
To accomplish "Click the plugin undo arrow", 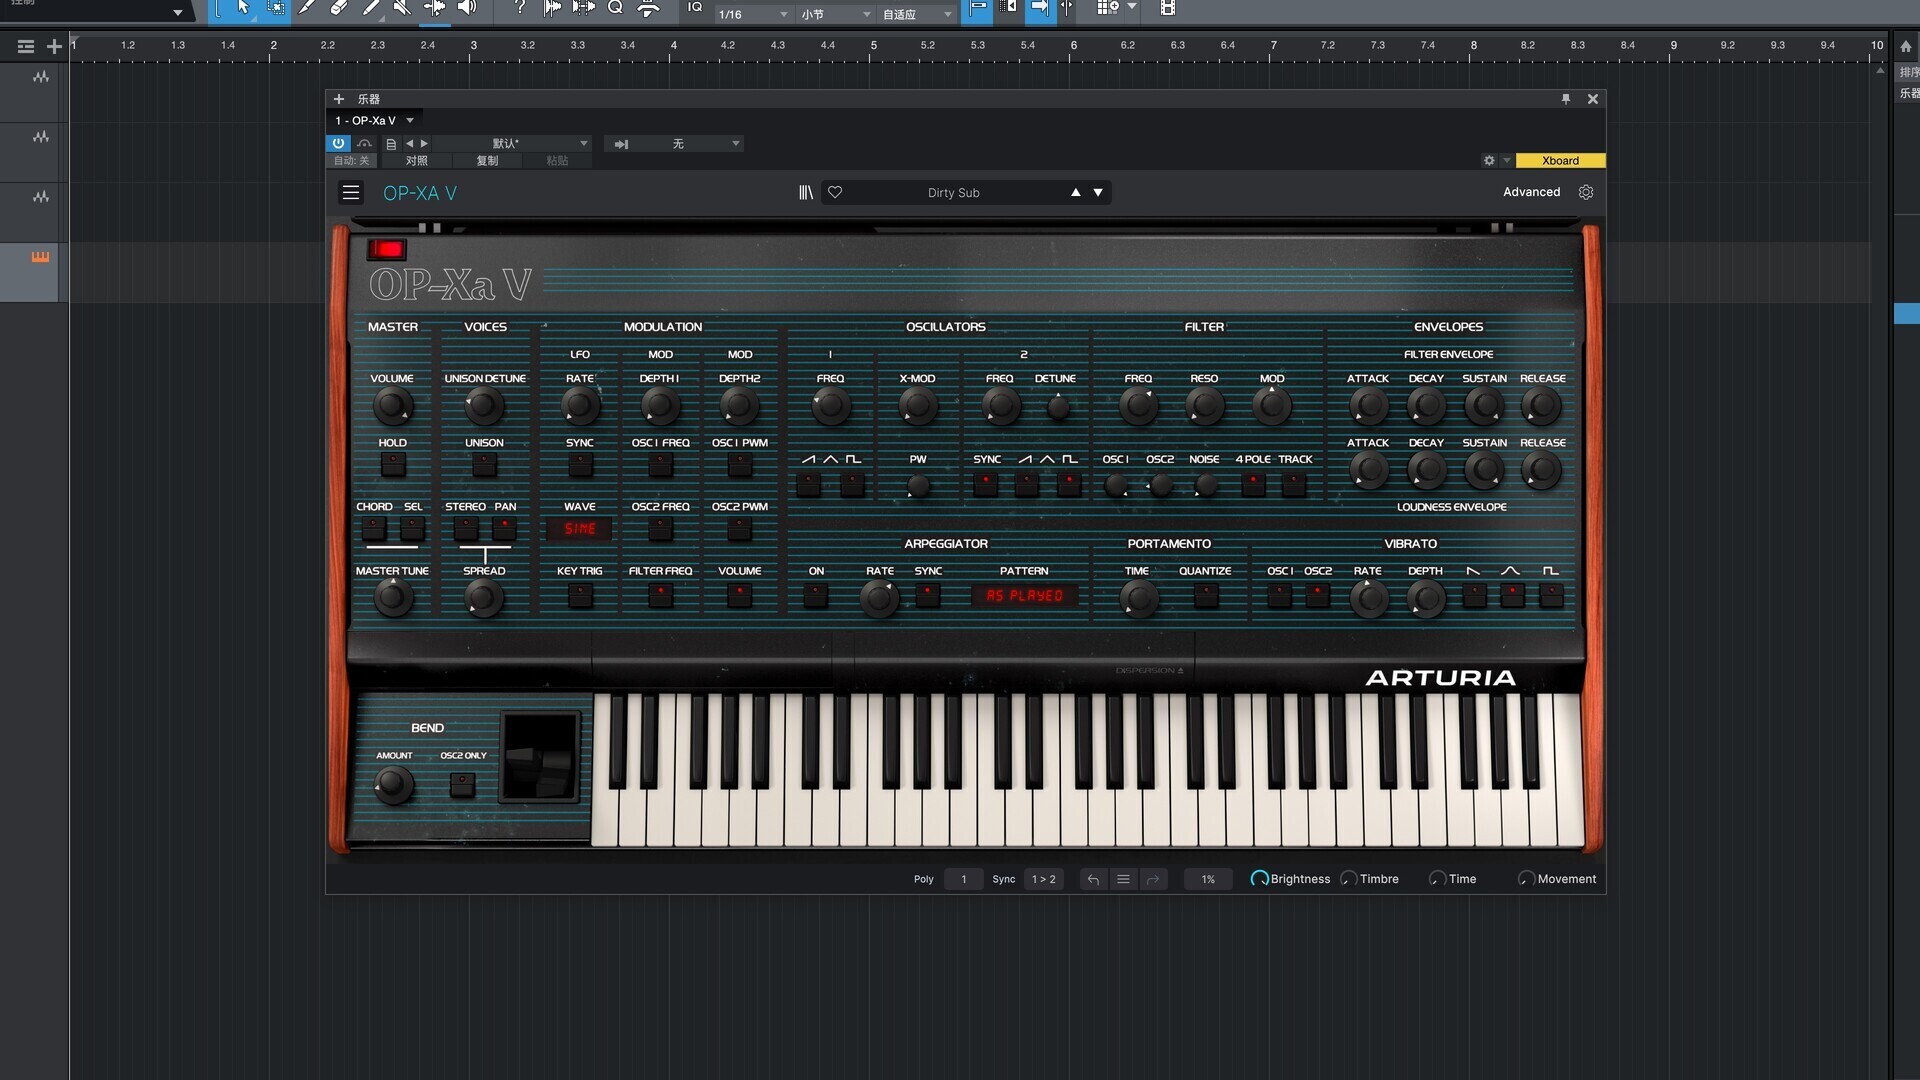I will (1093, 879).
